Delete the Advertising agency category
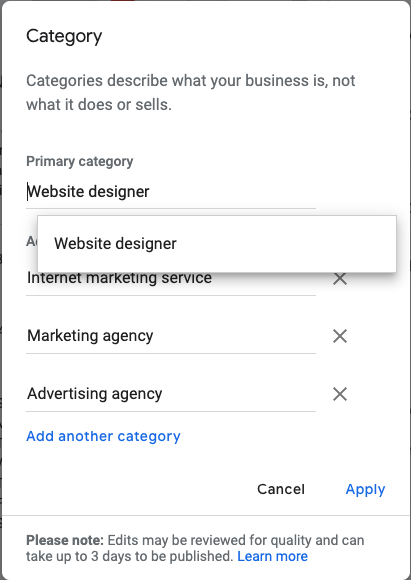This screenshot has width=411, height=580. (340, 394)
